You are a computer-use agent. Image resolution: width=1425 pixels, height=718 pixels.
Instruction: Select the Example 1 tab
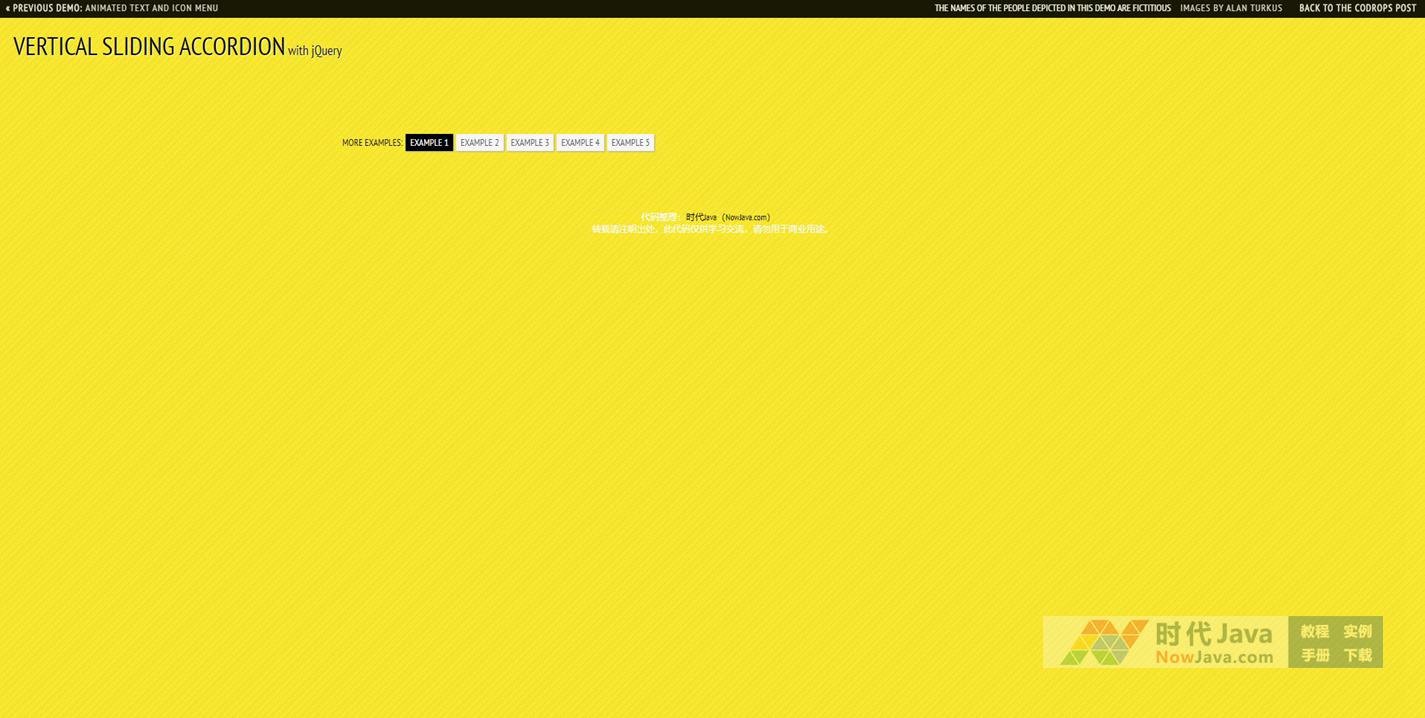[429, 143]
